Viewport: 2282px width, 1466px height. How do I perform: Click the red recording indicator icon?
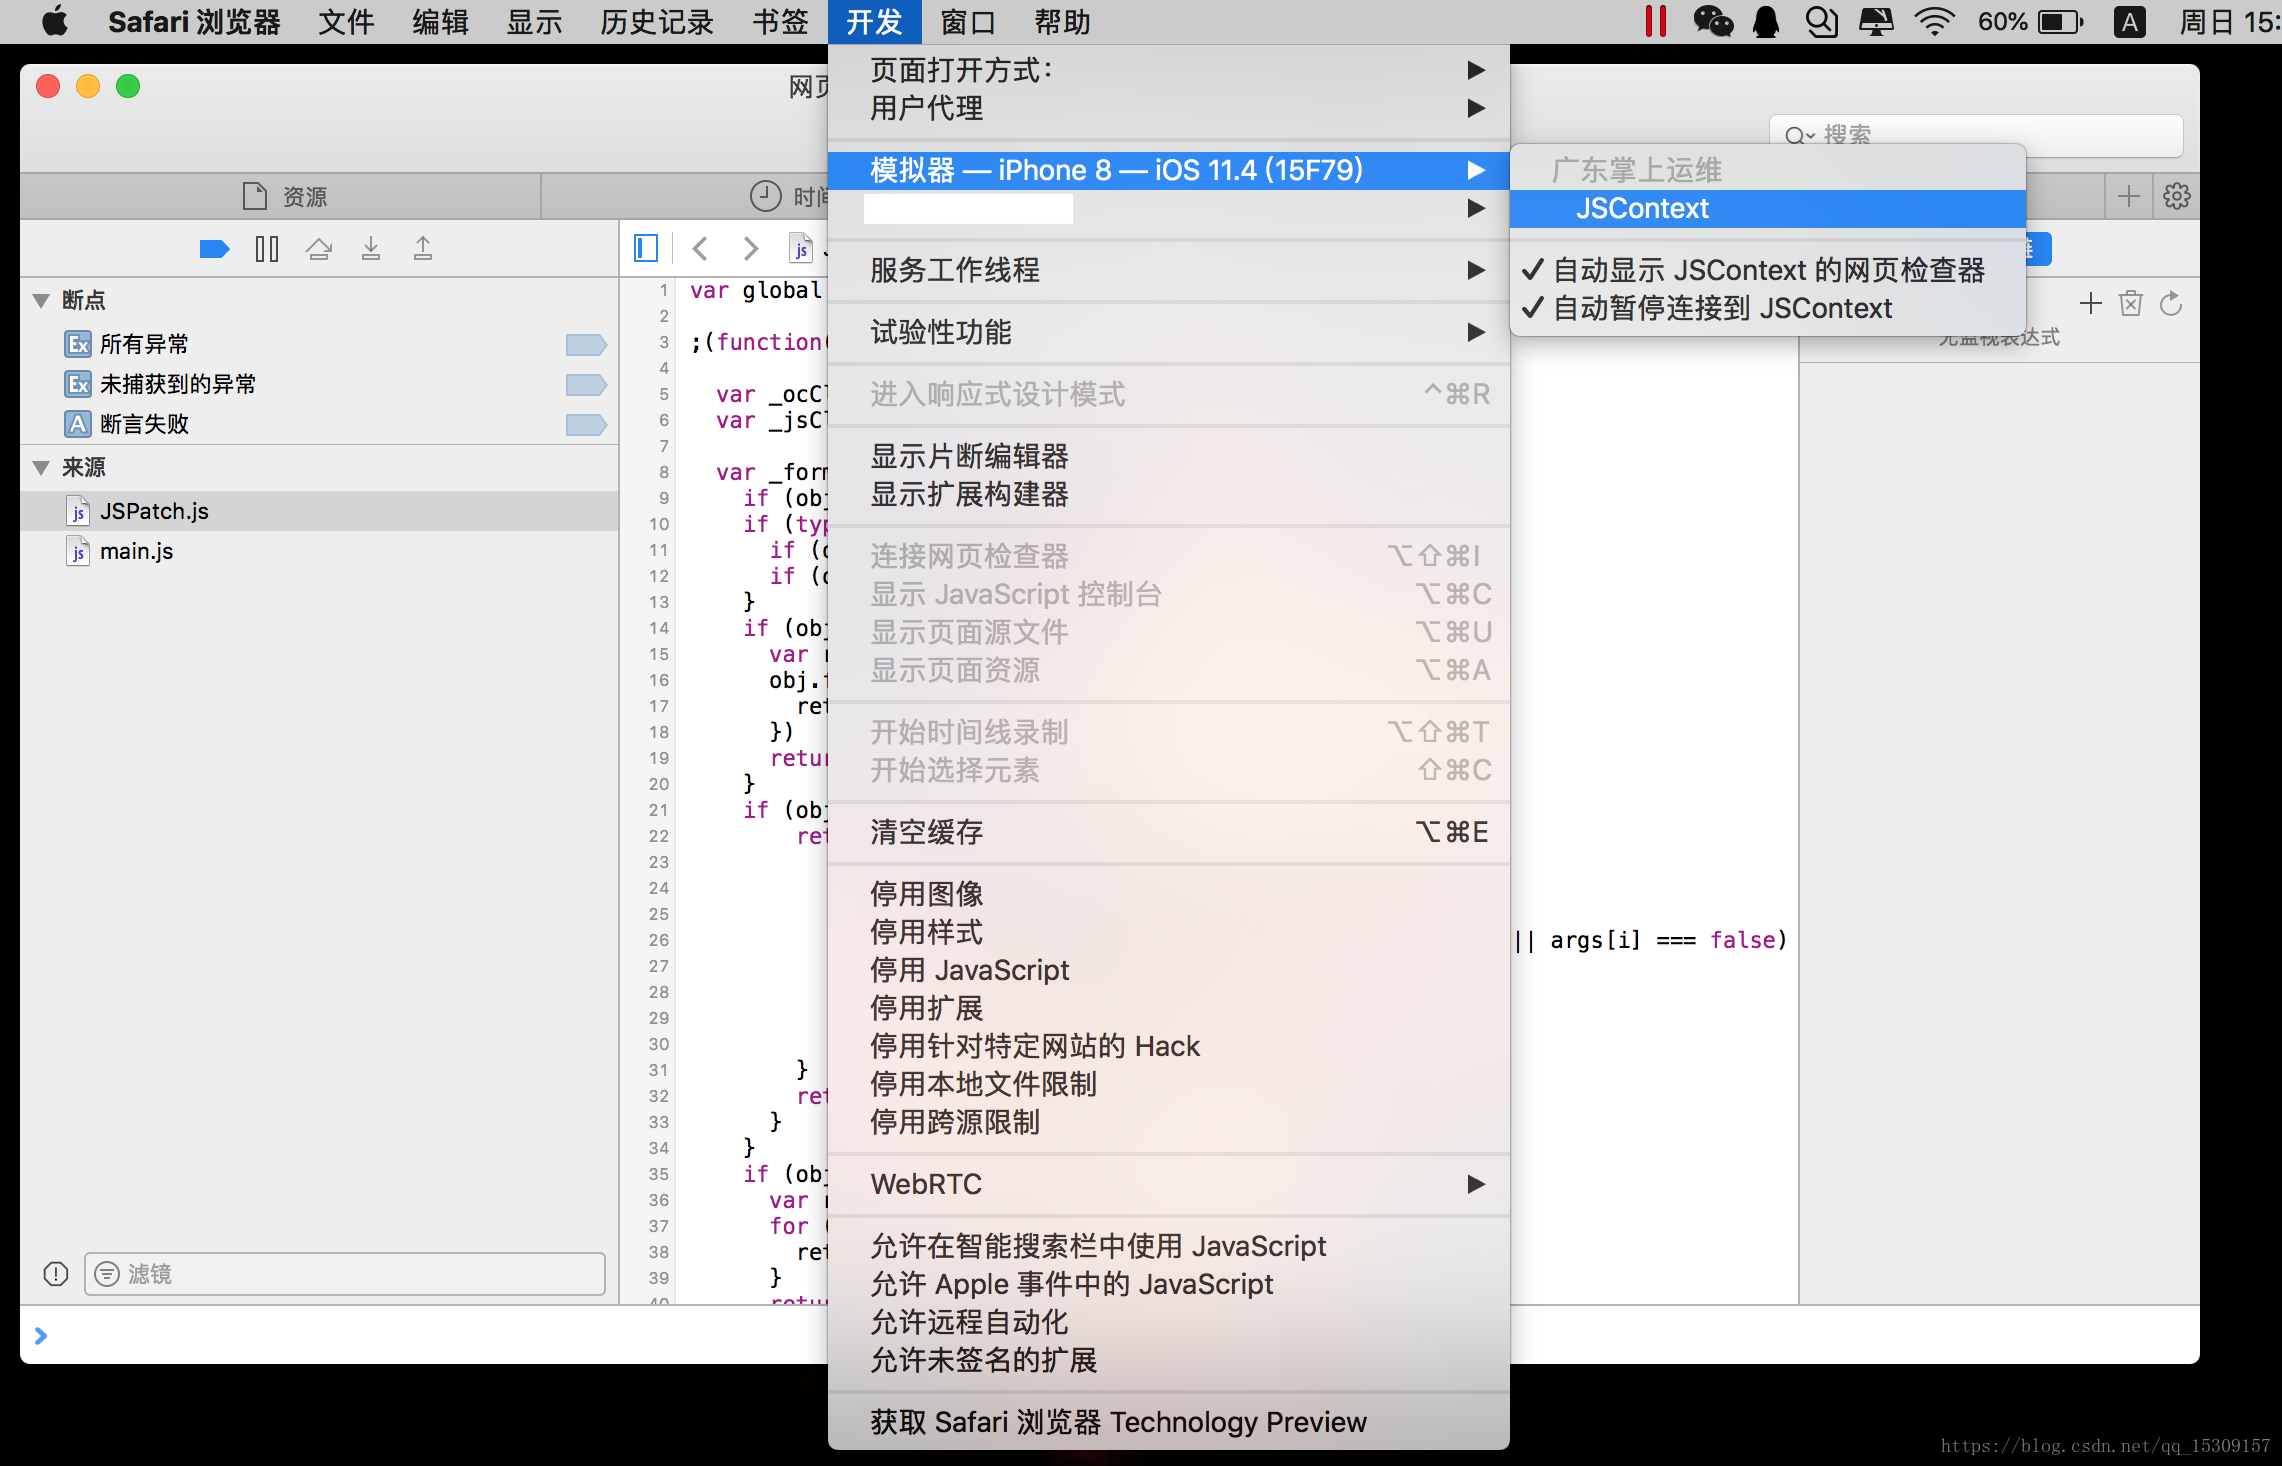pyautogui.click(x=1656, y=21)
